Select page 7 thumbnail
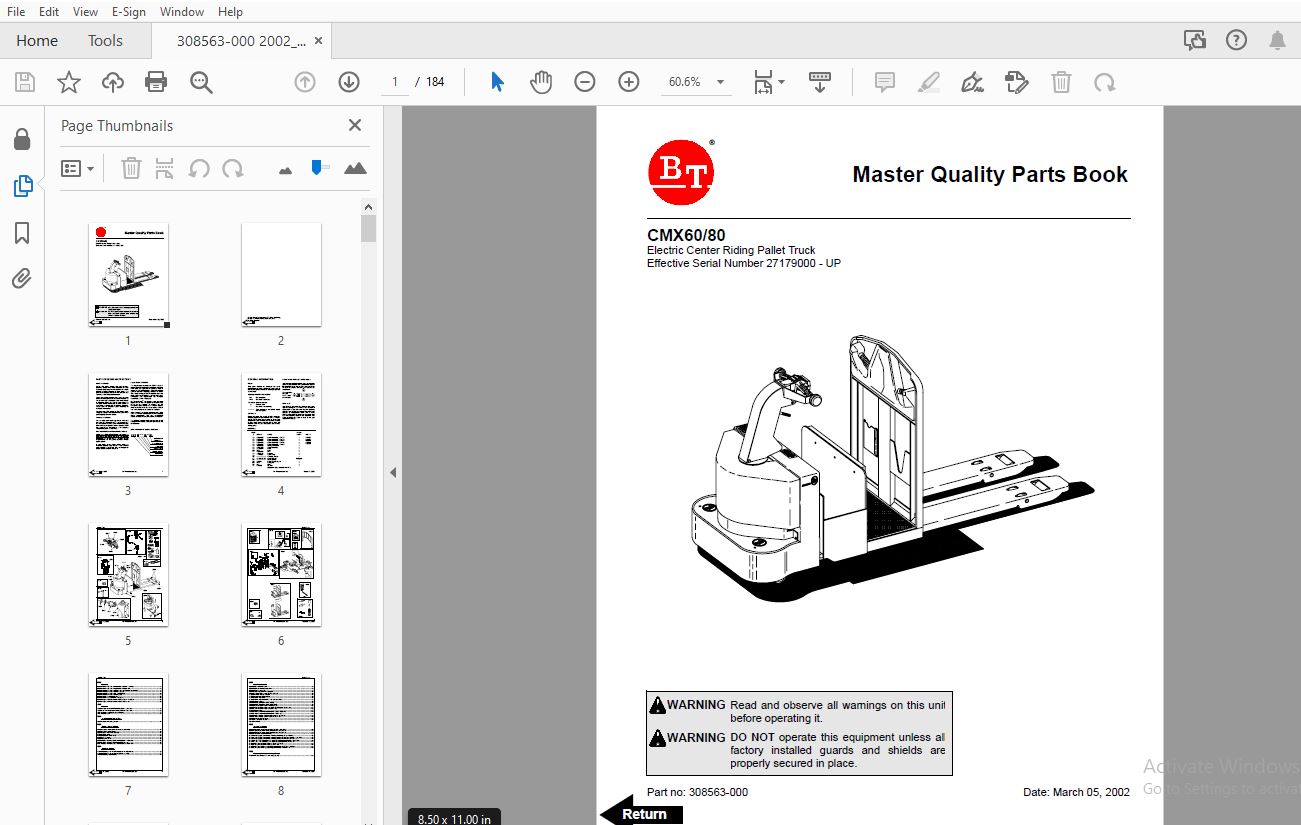 click(128, 725)
